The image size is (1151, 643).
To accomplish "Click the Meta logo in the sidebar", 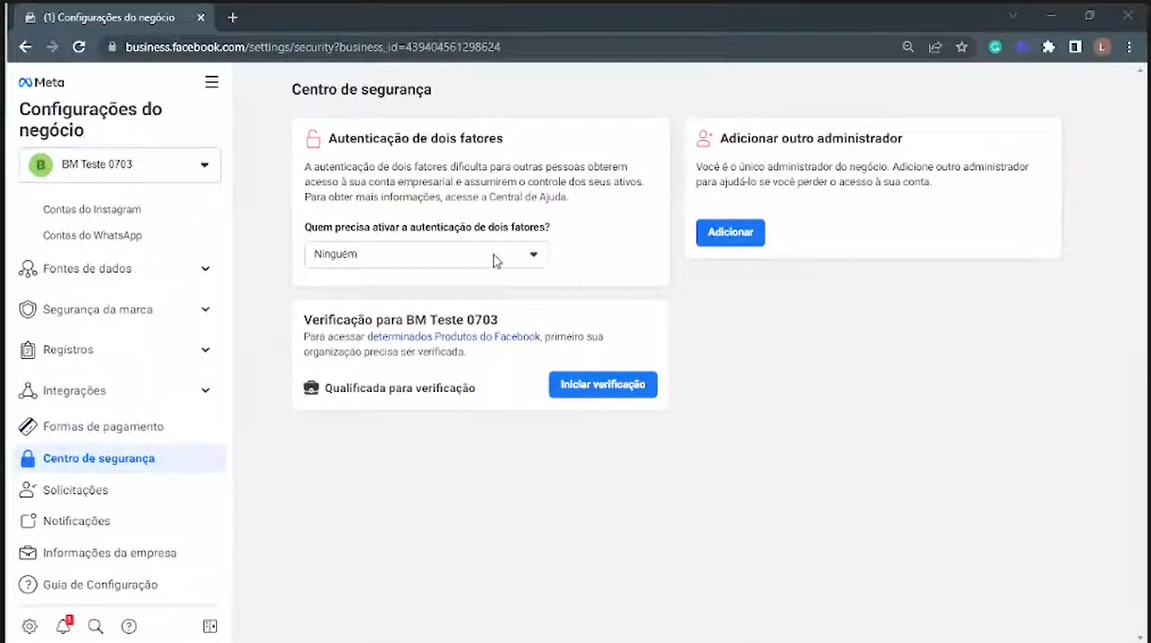I will click(41, 82).
